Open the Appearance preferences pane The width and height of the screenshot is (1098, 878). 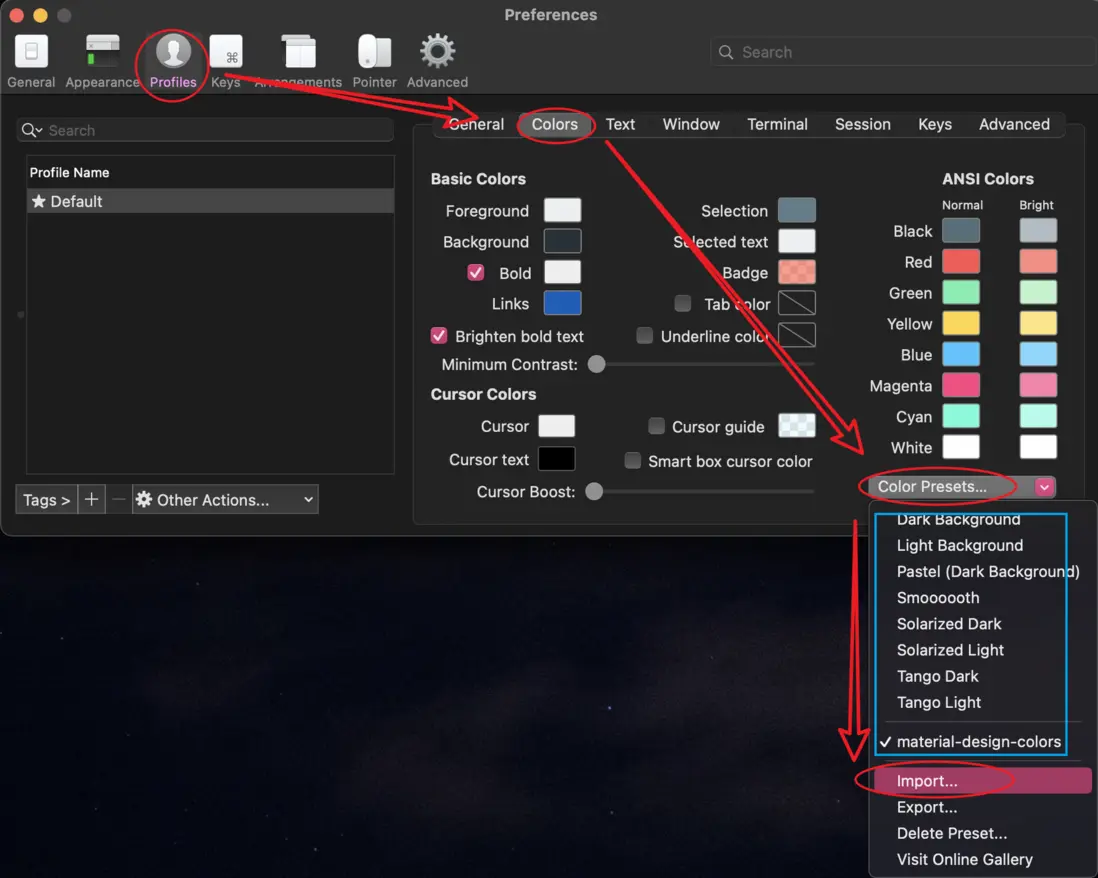click(102, 62)
